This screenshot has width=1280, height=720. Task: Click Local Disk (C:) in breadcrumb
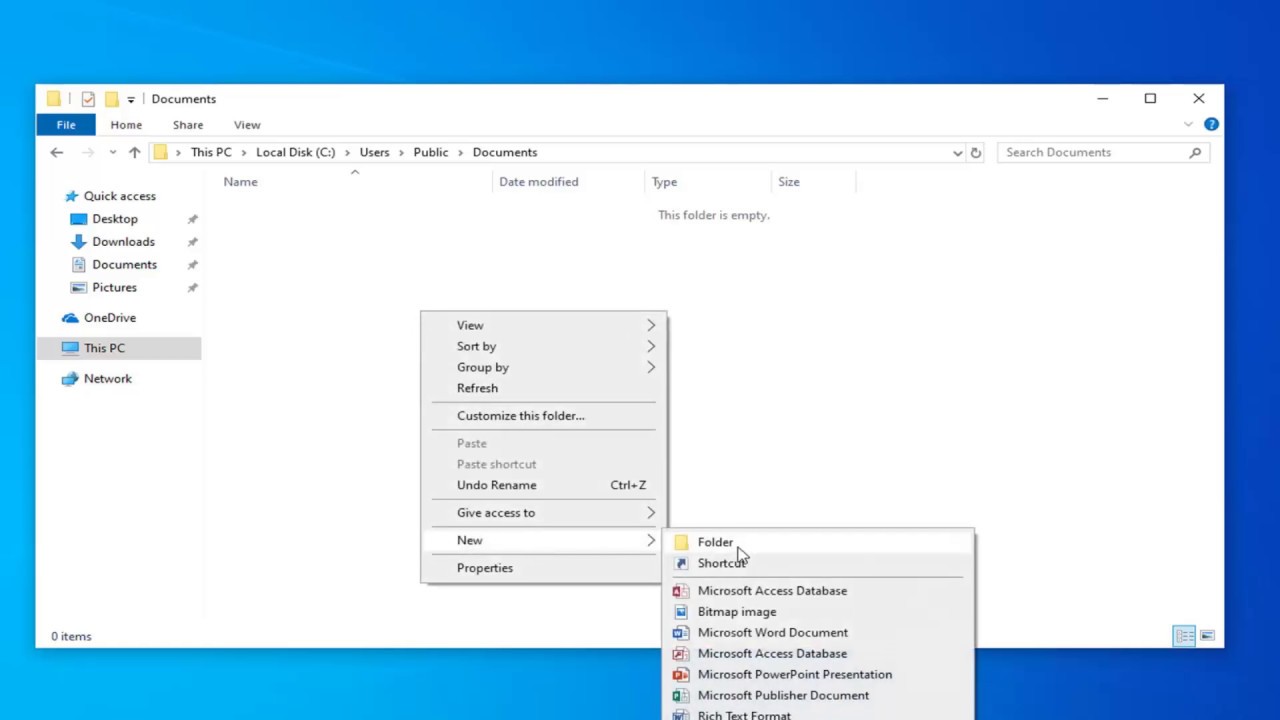(x=296, y=152)
